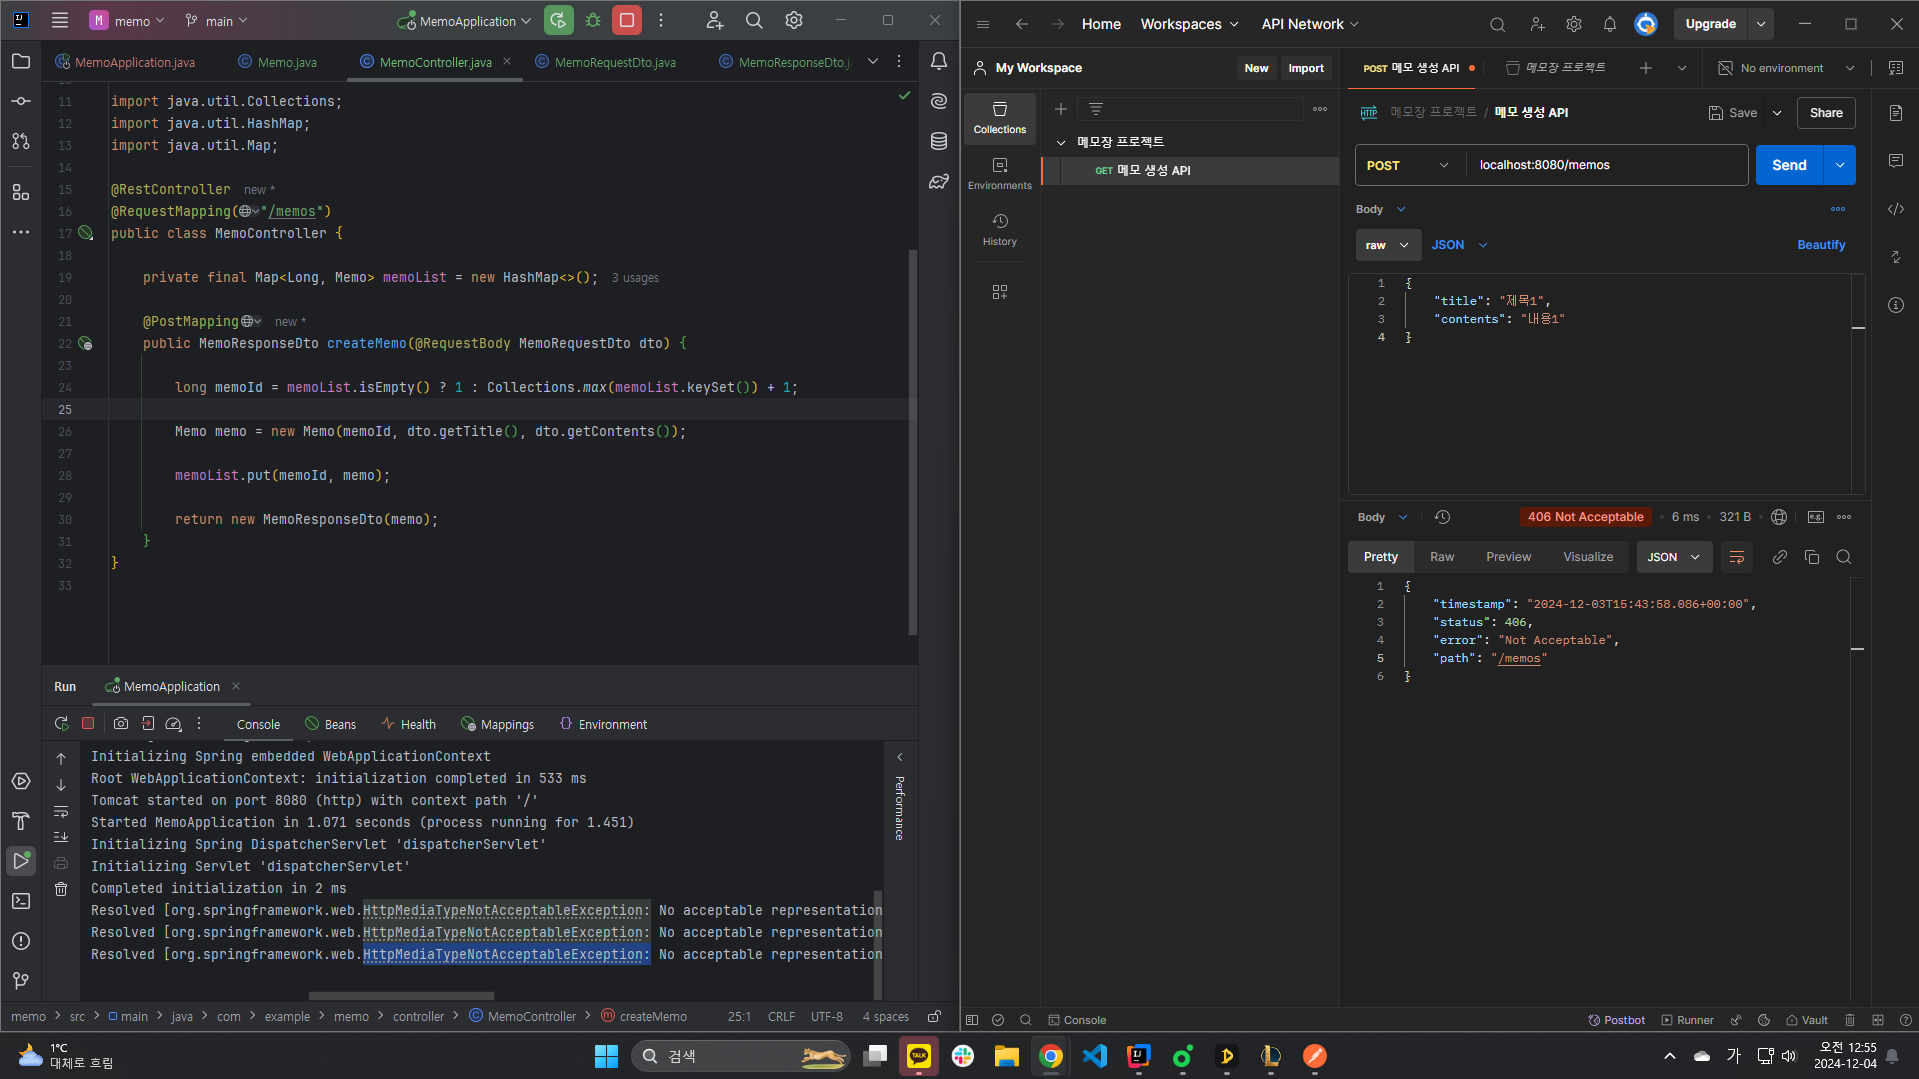Clear console with trash icon
Screen dimensions: 1919x1079
point(61,889)
